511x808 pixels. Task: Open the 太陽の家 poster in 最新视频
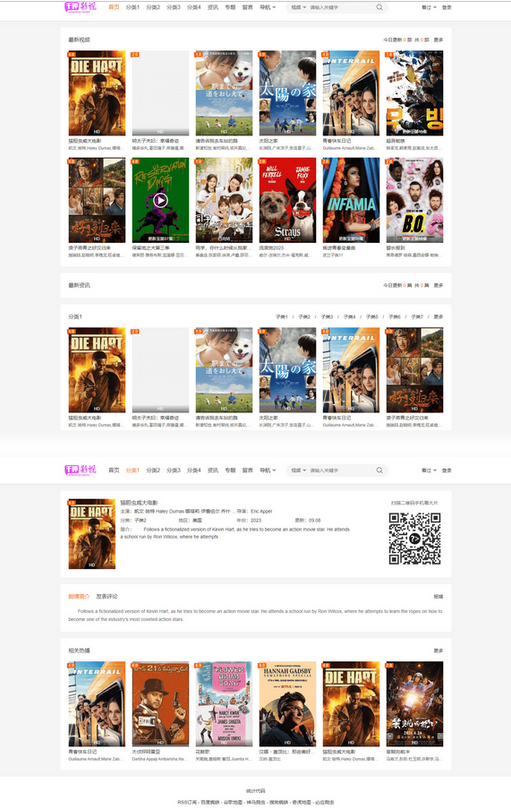tap(287, 93)
